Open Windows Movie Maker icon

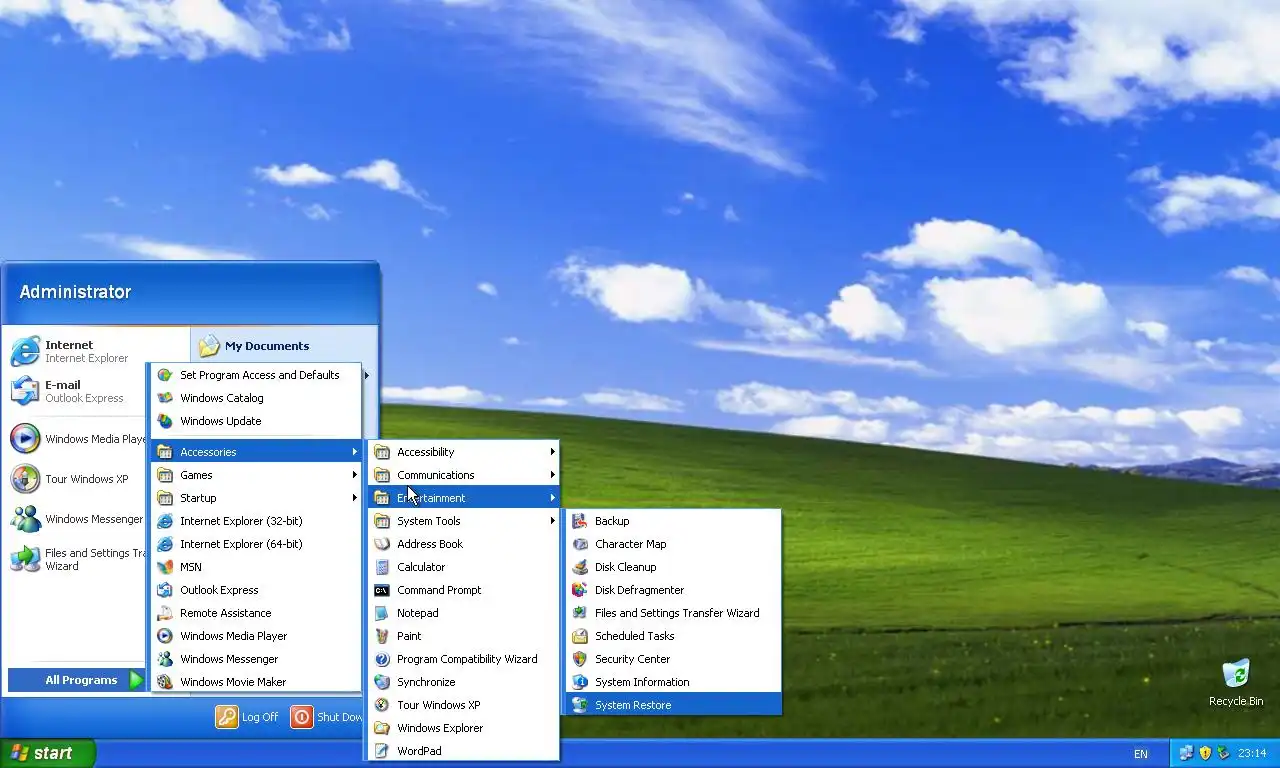coord(165,682)
